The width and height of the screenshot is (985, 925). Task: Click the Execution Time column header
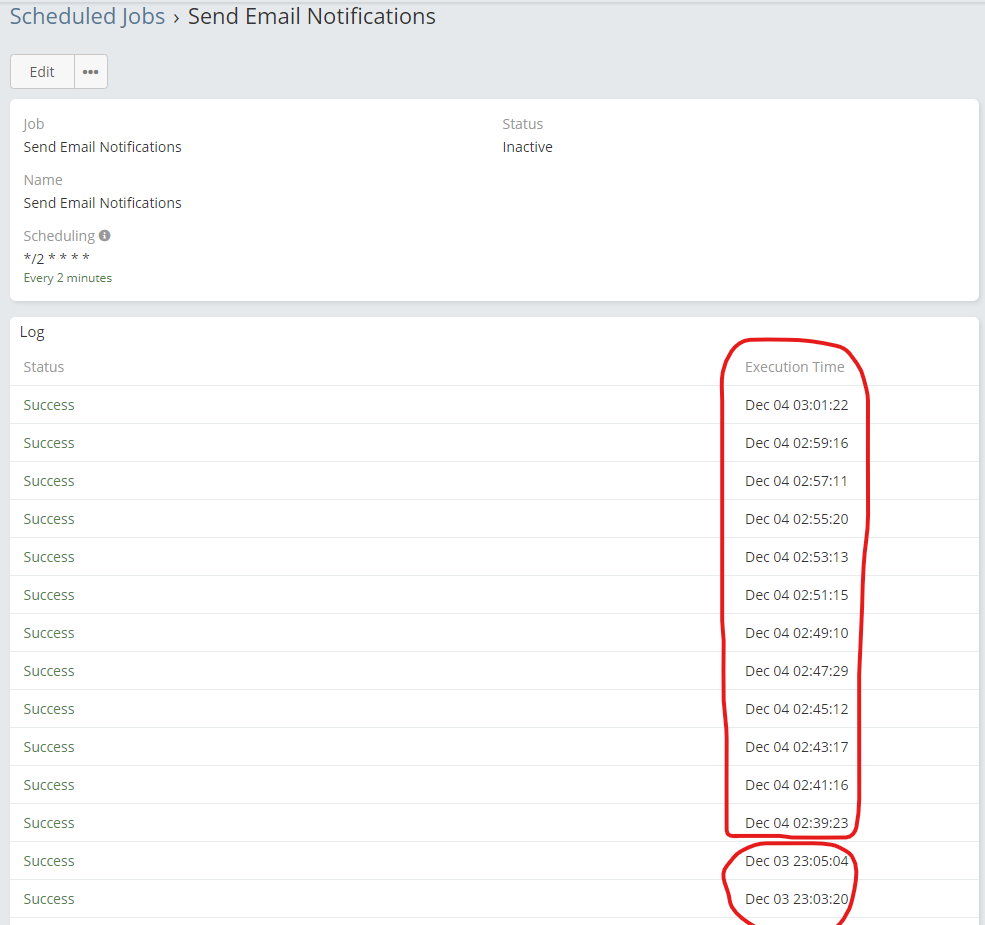coord(794,367)
